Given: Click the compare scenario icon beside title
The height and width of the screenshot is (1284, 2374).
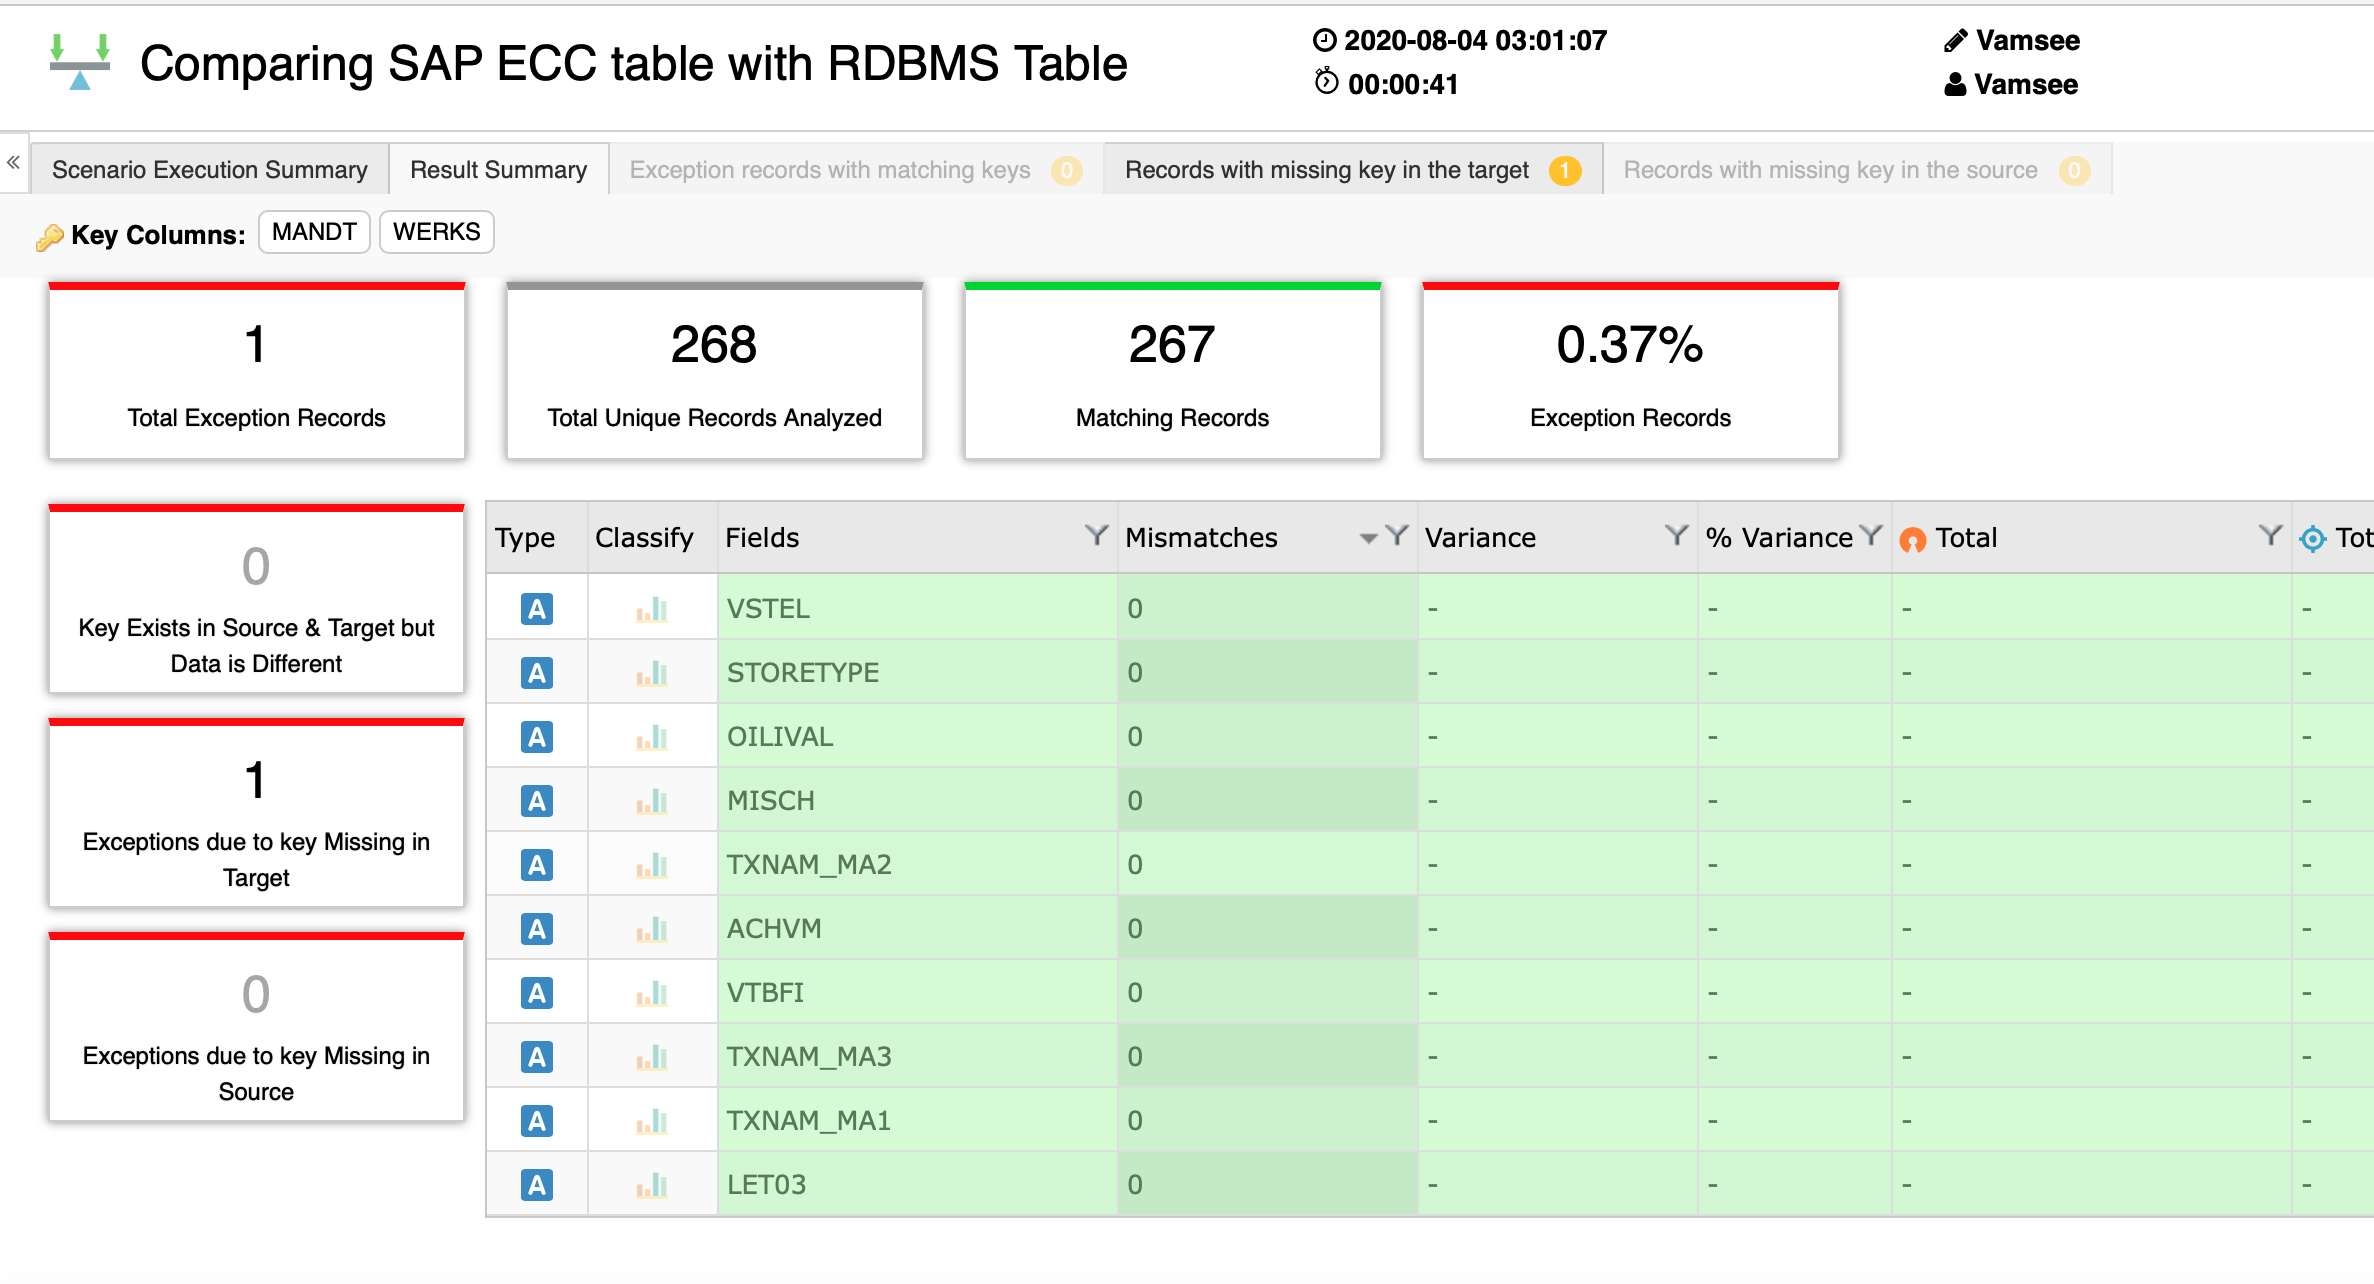Looking at the screenshot, I should pyautogui.click(x=80, y=62).
